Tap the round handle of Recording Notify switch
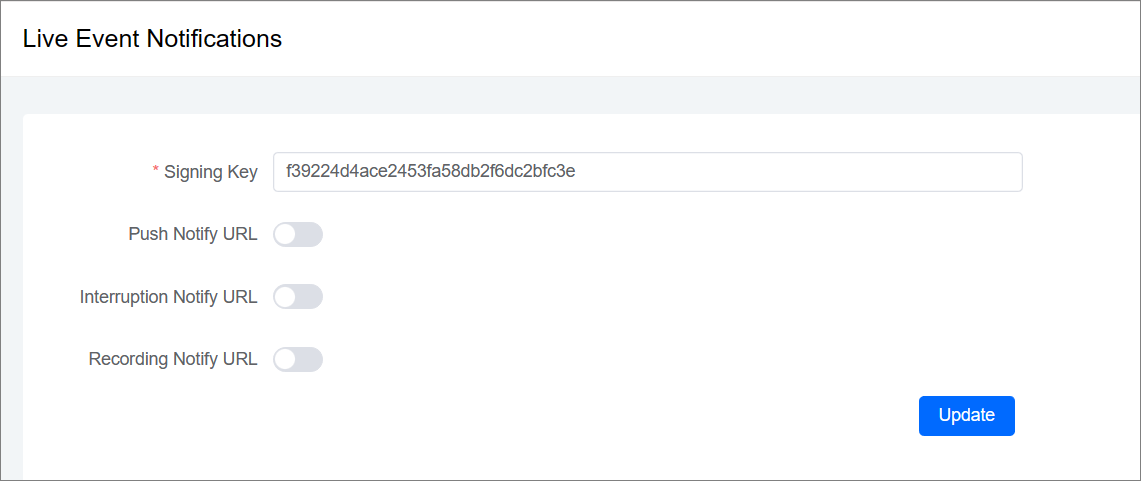 pyautogui.click(x=287, y=359)
